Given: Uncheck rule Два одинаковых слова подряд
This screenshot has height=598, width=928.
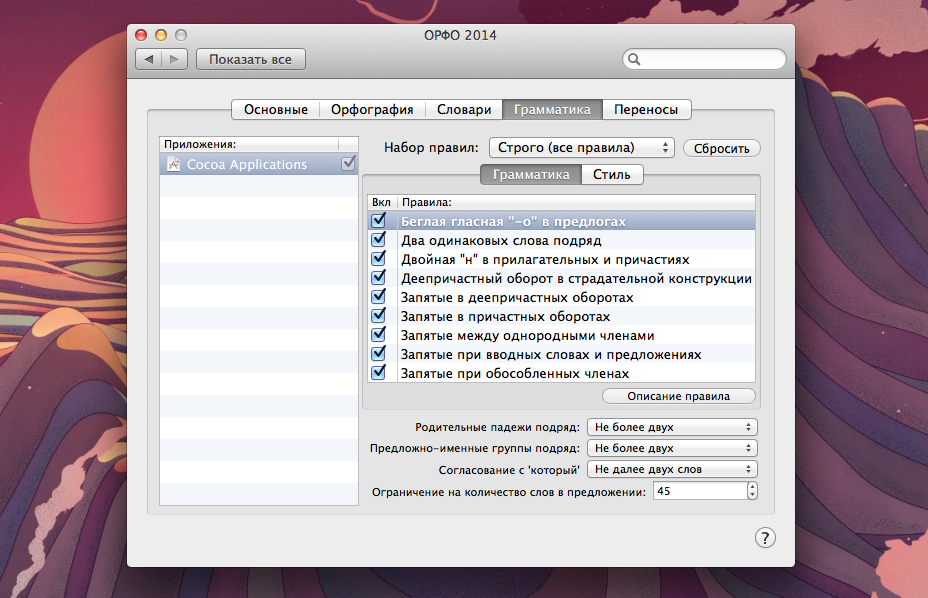Looking at the screenshot, I should 378,240.
